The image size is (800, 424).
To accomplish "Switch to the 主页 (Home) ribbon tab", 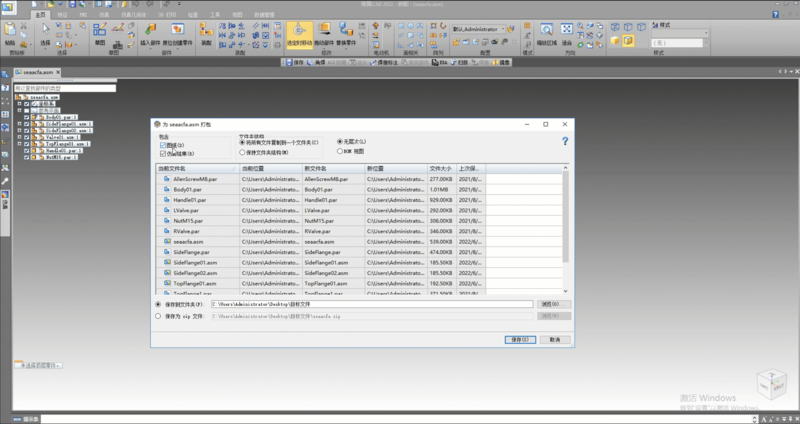I will coord(39,16).
